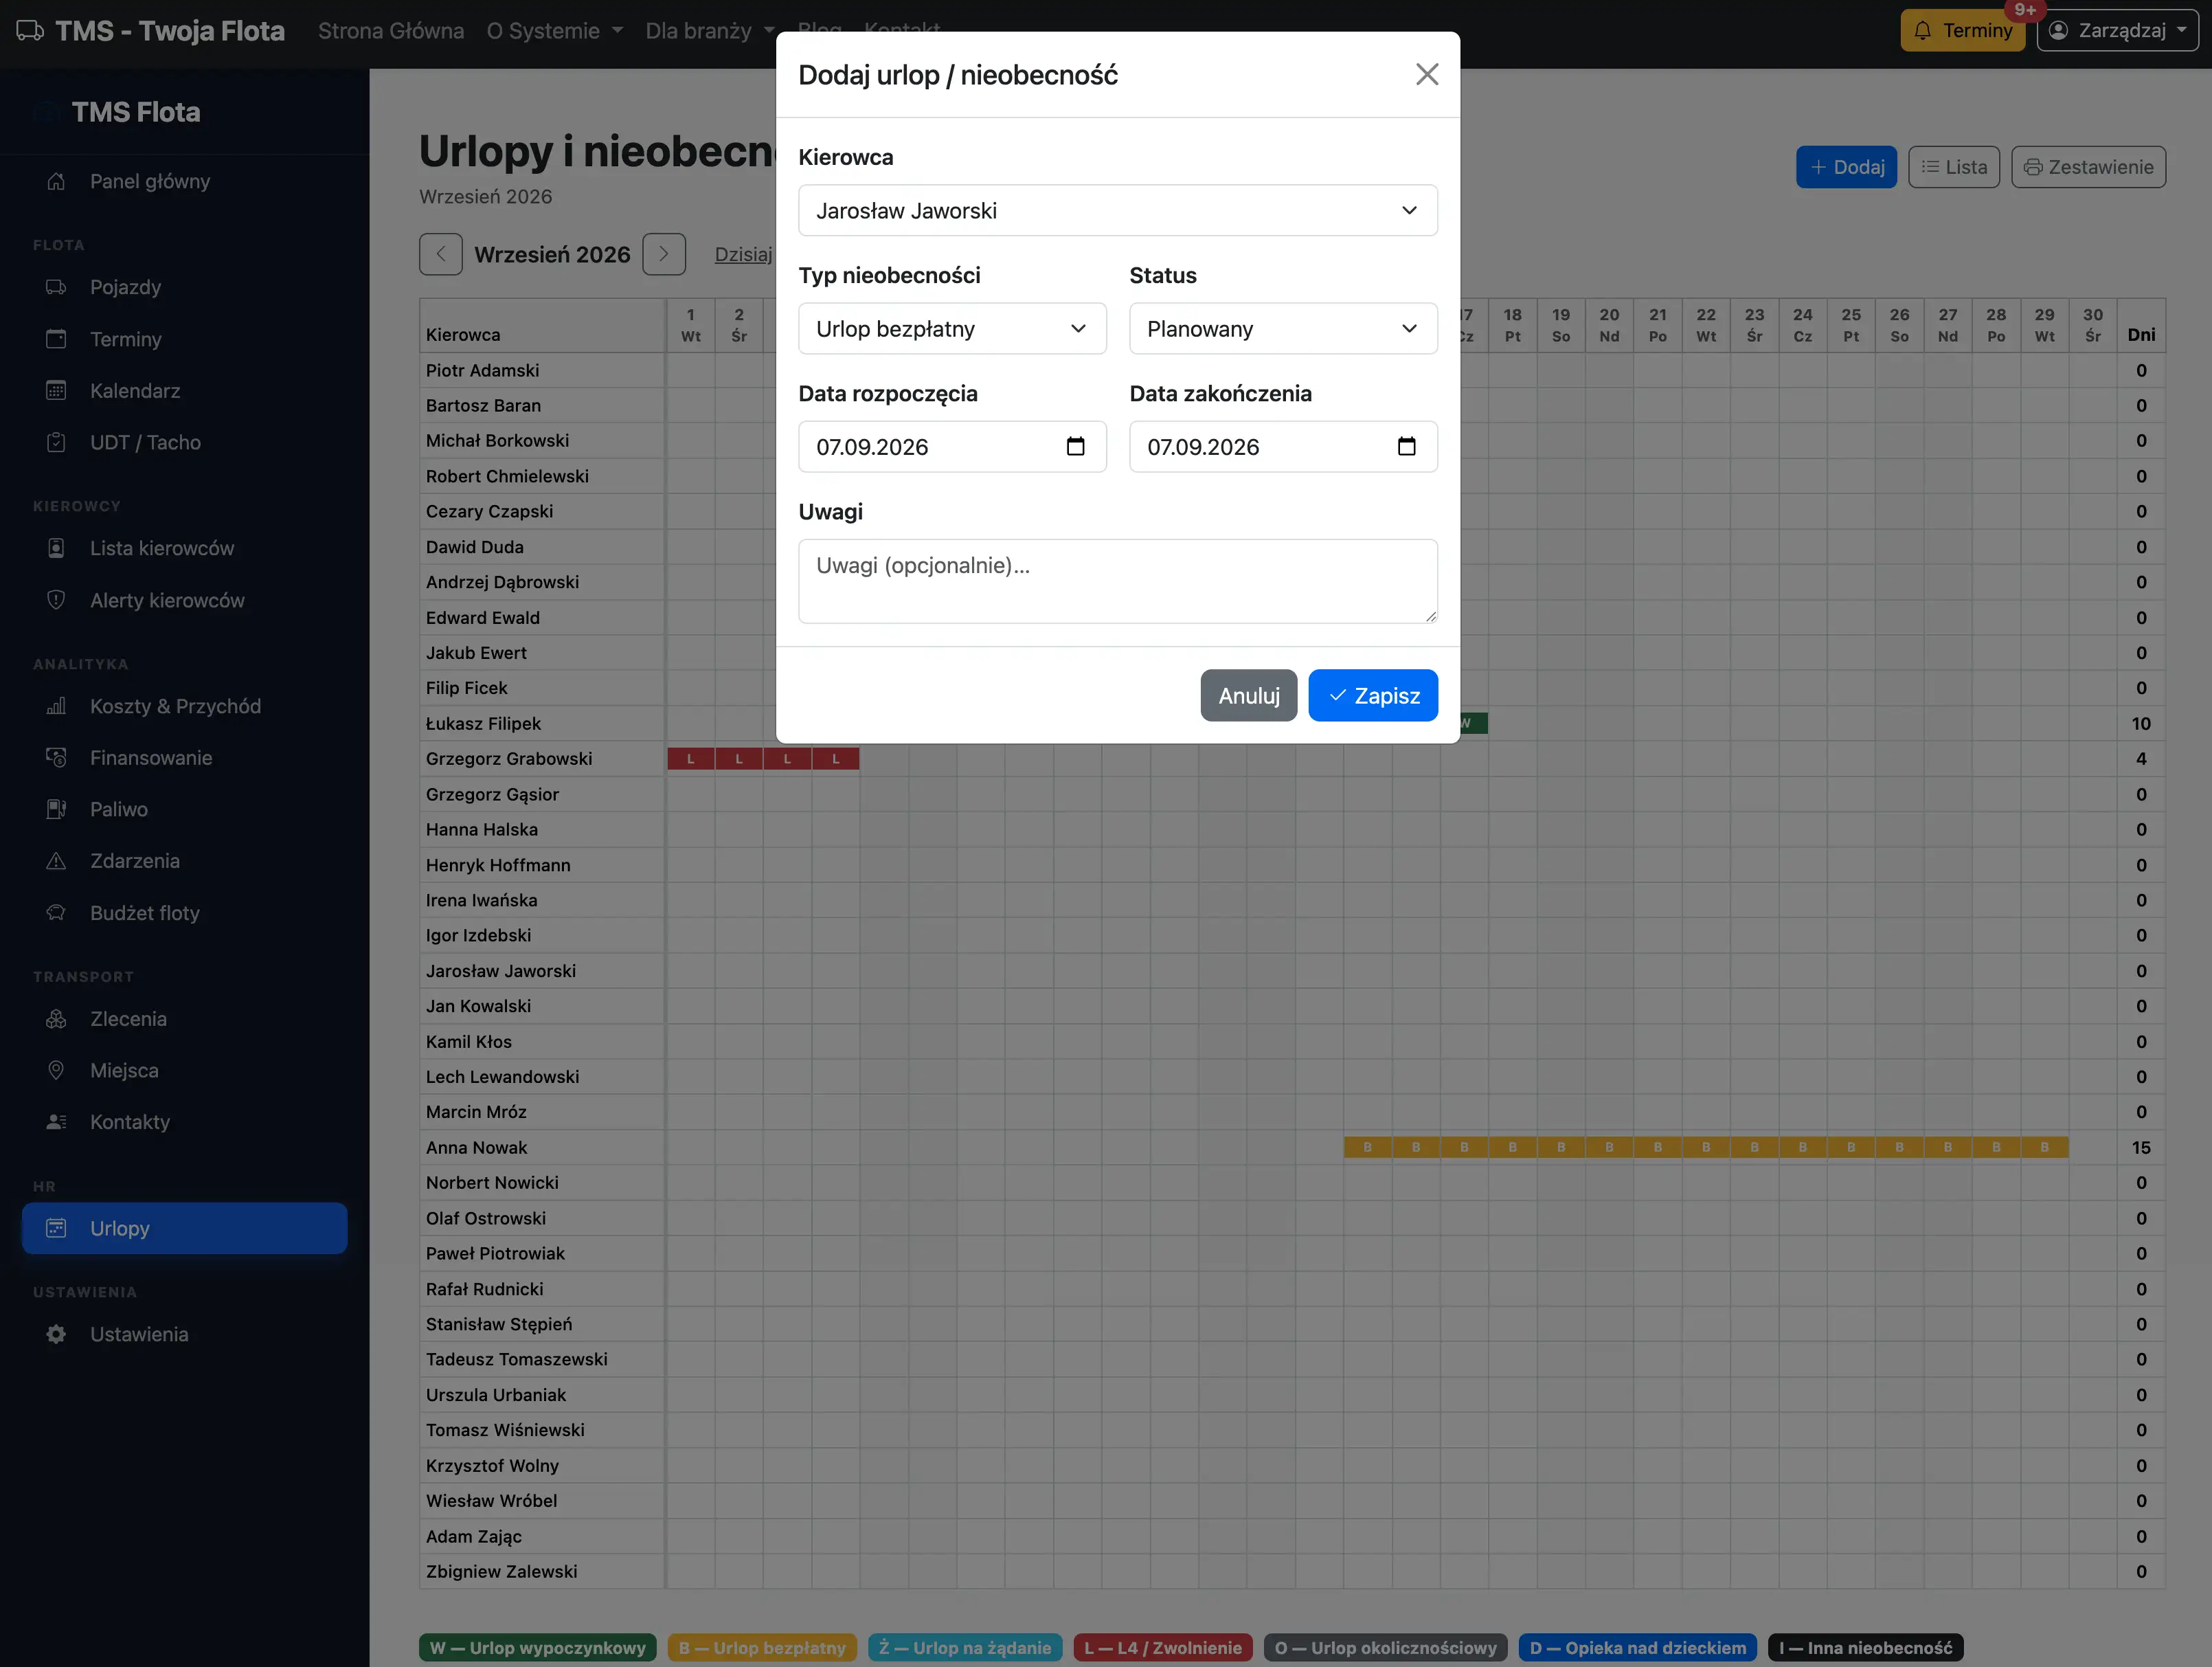Go to next month with right chevron
This screenshot has width=2212, height=1667.
click(x=663, y=254)
